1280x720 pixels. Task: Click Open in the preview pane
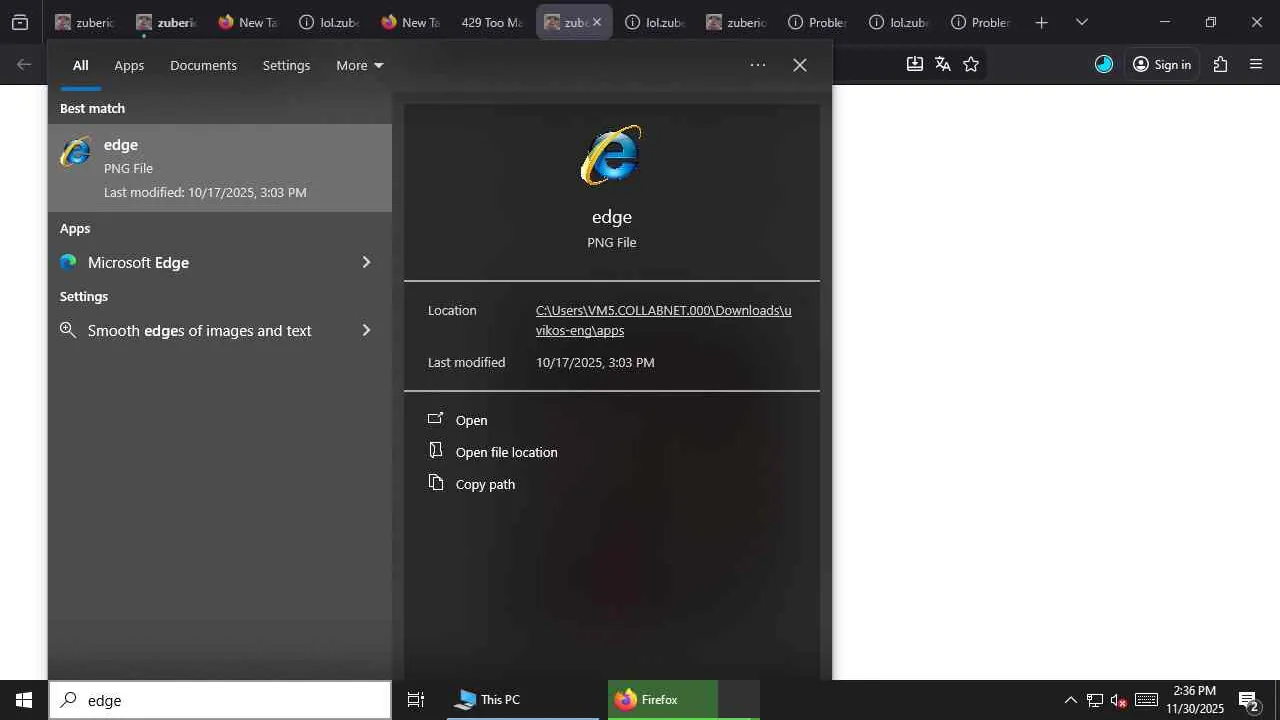click(471, 420)
